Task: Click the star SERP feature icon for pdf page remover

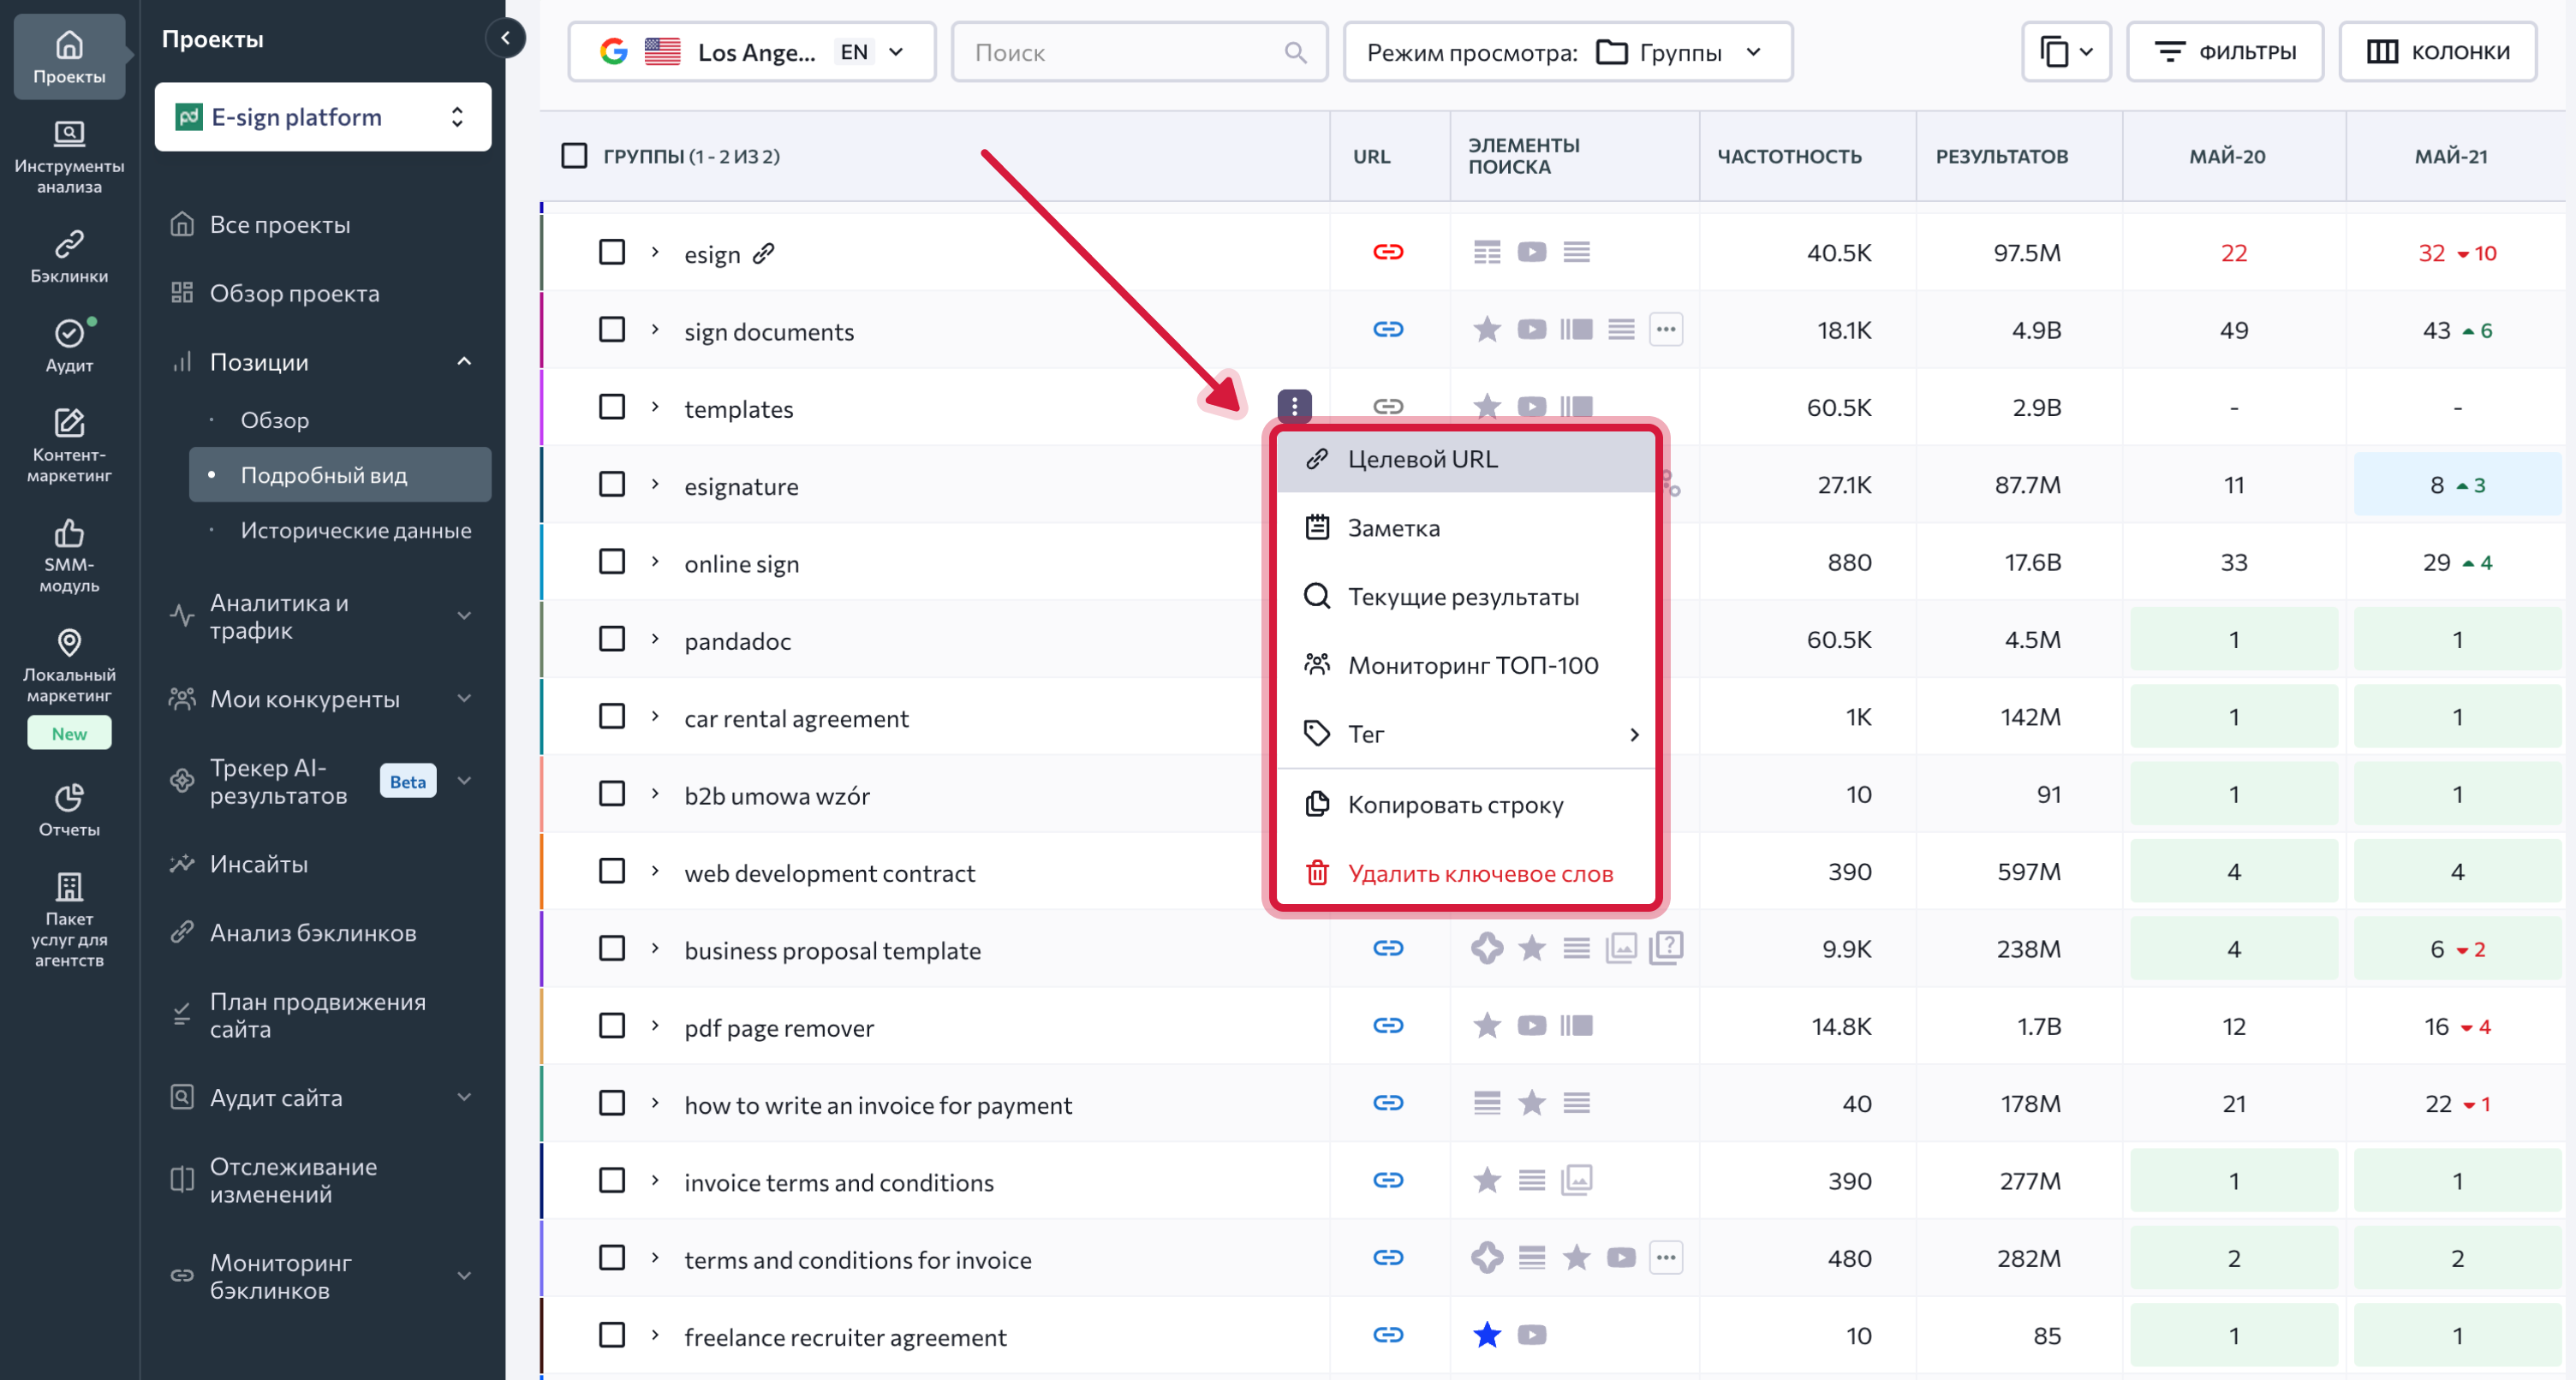Action: coord(1487,1025)
